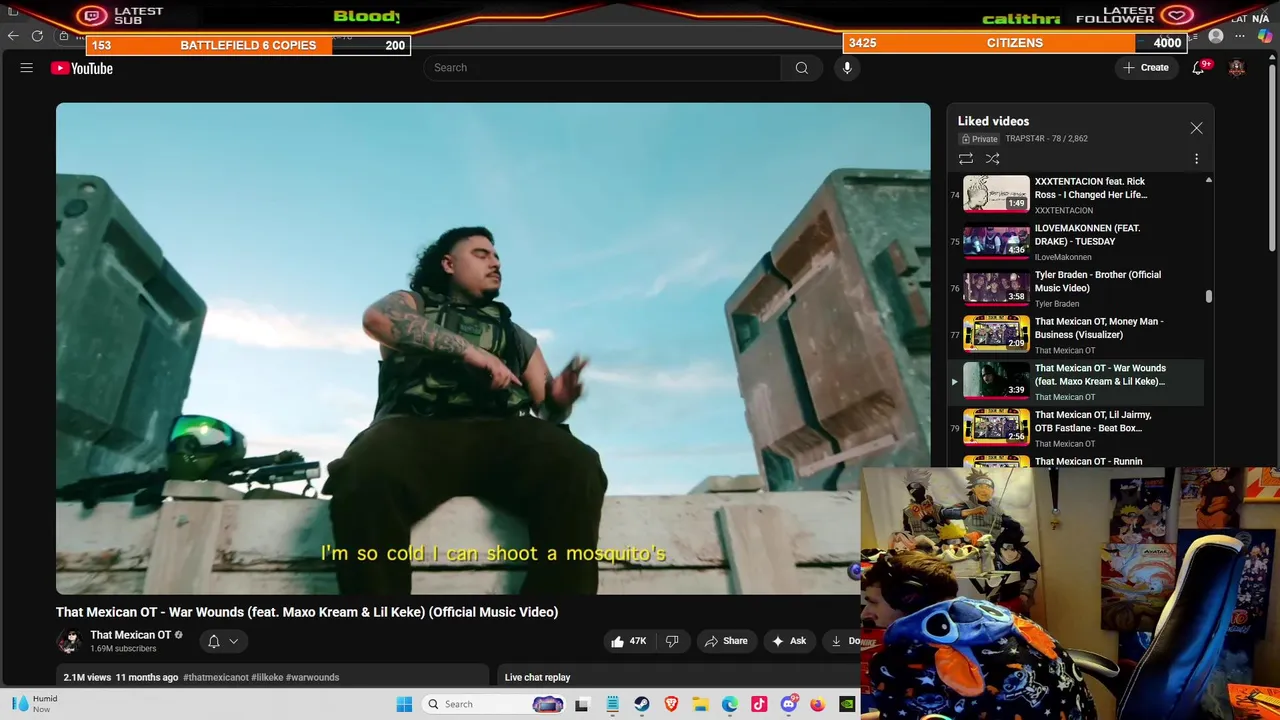Click the #warwounds hashtag

(312, 677)
